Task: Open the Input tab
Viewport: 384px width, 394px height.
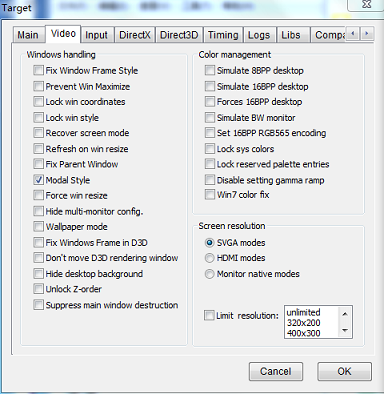Action: [96, 35]
